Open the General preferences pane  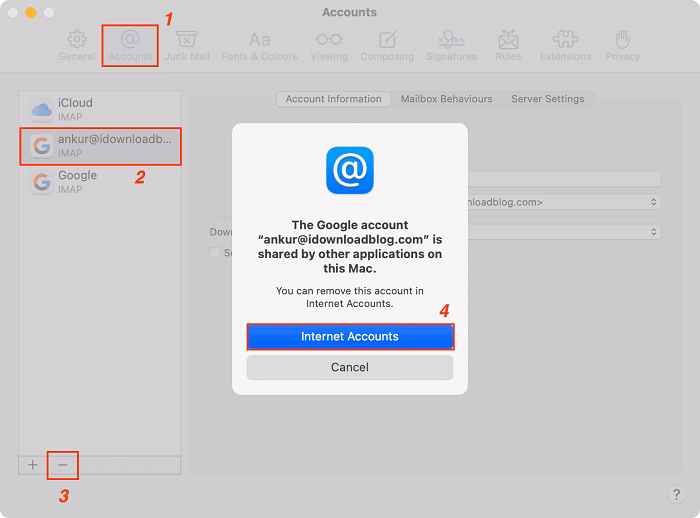click(x=77, y=46)
